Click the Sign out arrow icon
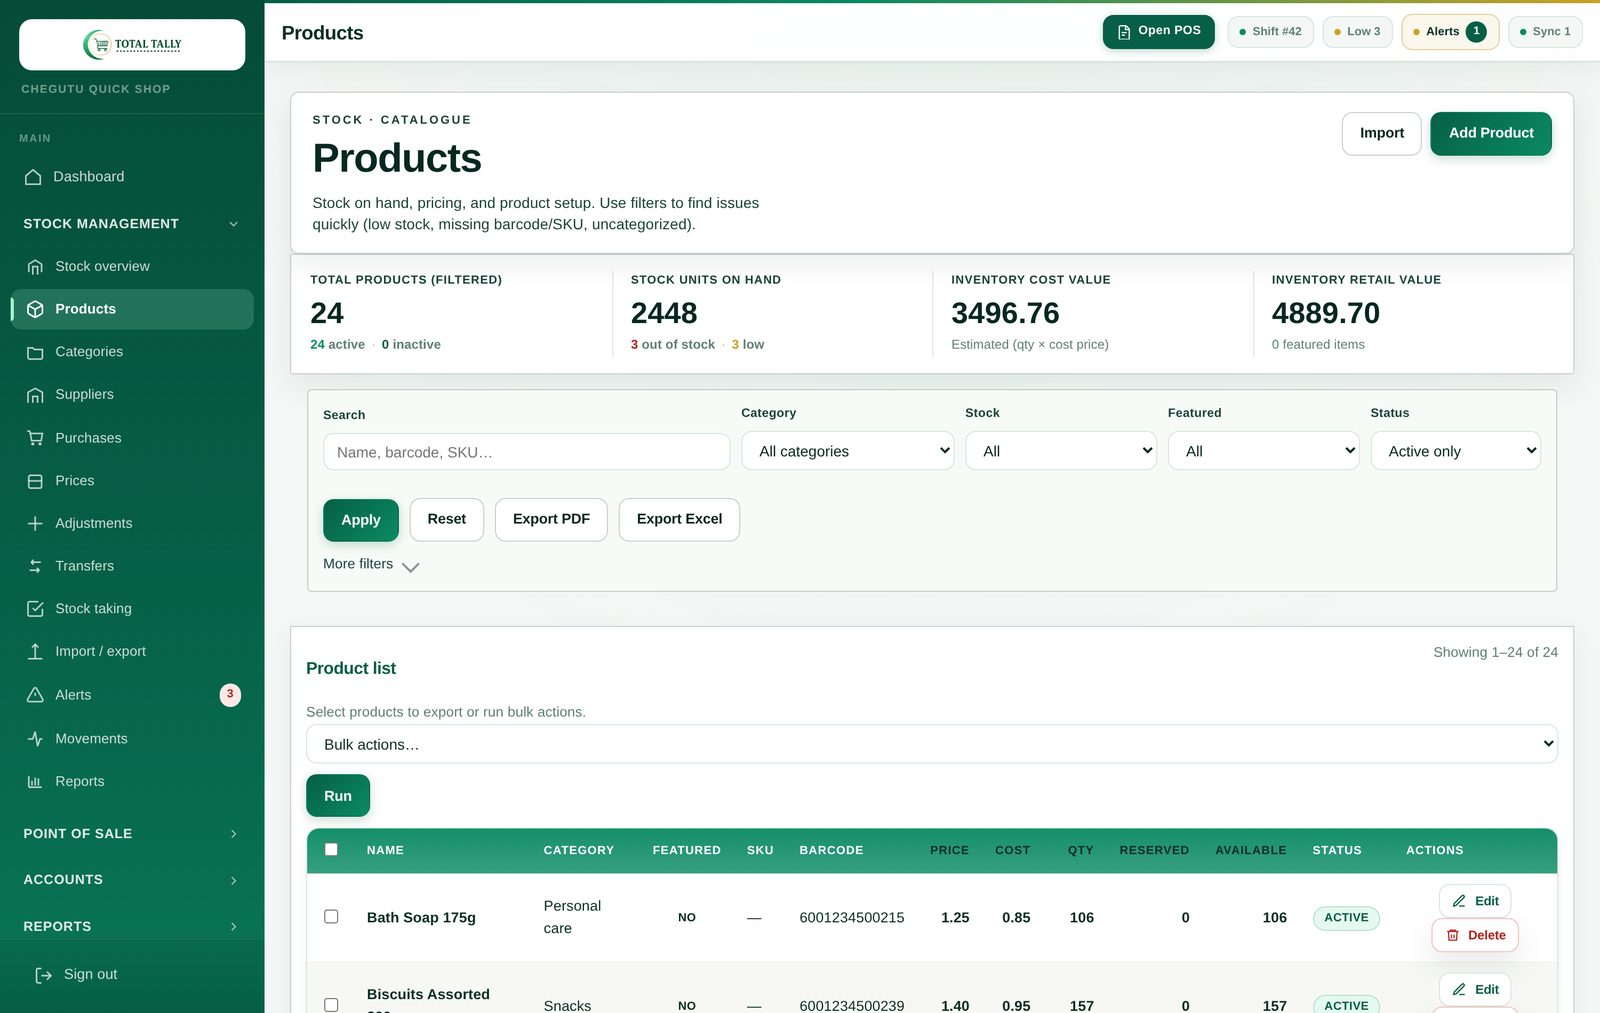Image resolution: width=1600 pixels, height=1013 pixels. pos(43,975)
